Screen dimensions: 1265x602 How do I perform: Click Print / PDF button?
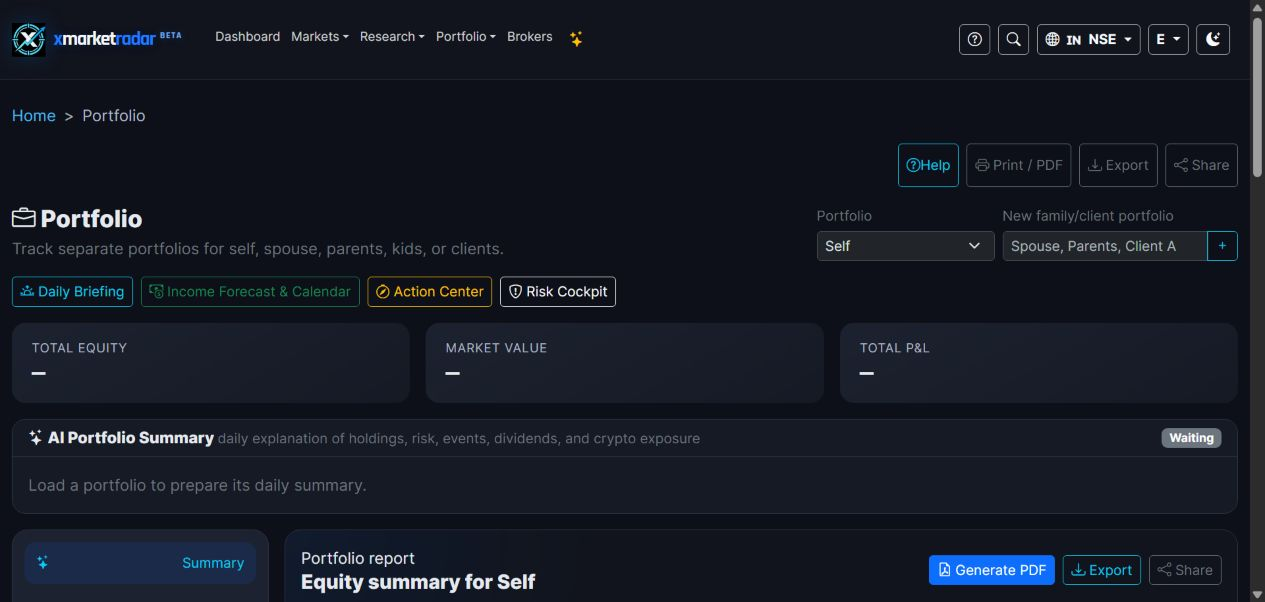point(1019,165)
